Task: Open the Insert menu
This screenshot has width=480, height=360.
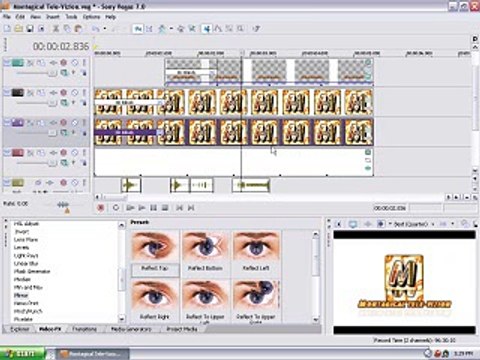Action: [53, 17]
